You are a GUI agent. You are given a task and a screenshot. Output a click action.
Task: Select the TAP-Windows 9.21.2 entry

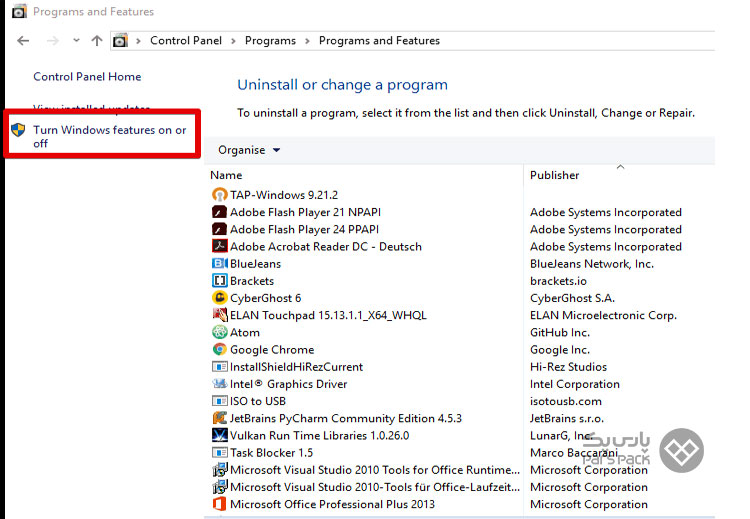point(284,195)
